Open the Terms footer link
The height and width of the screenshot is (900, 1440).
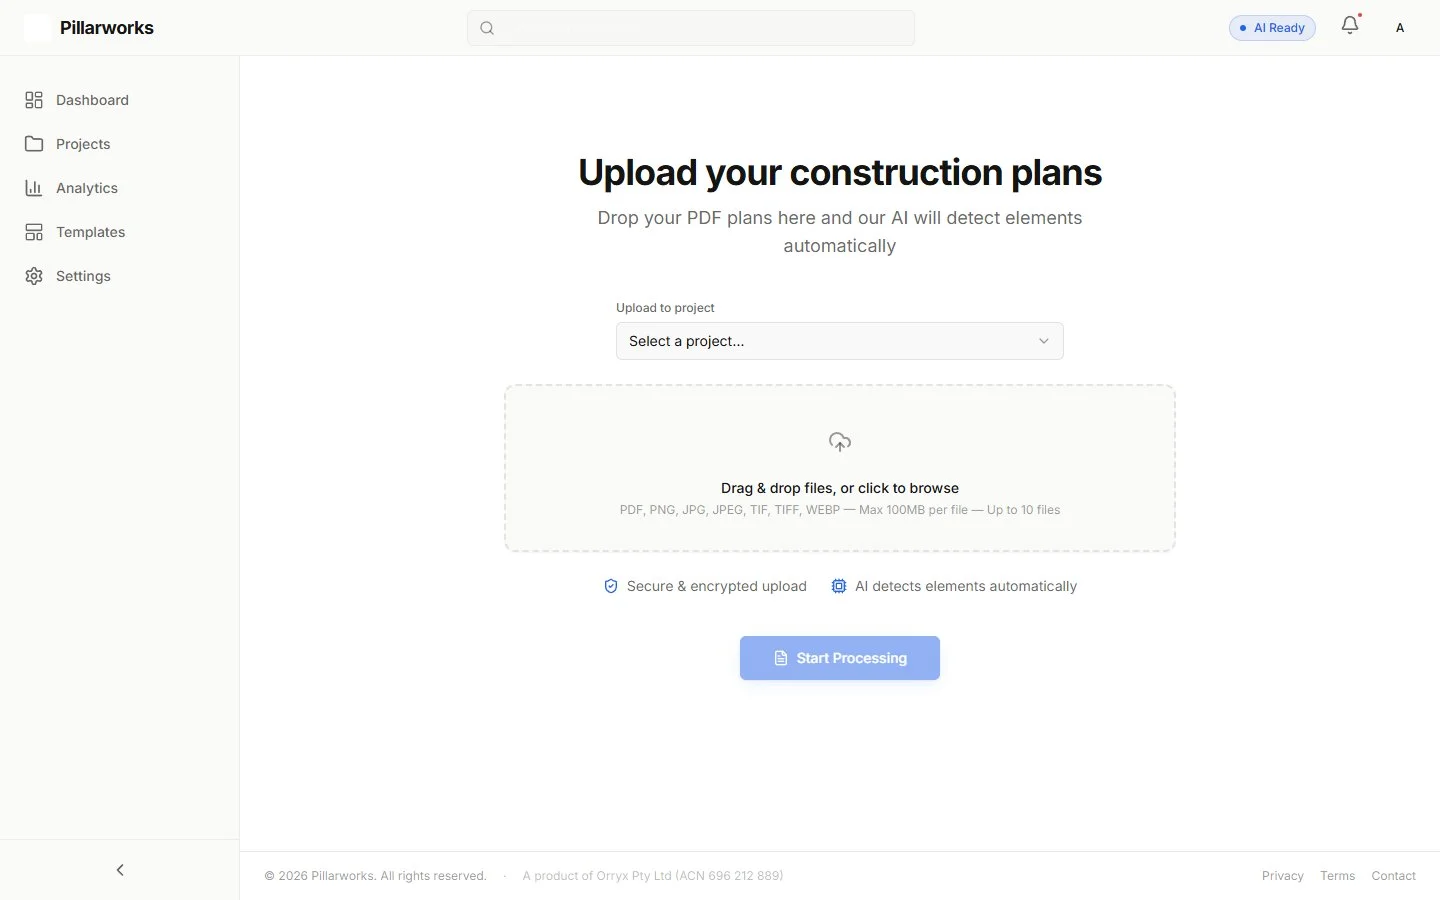click(1338, 876)
